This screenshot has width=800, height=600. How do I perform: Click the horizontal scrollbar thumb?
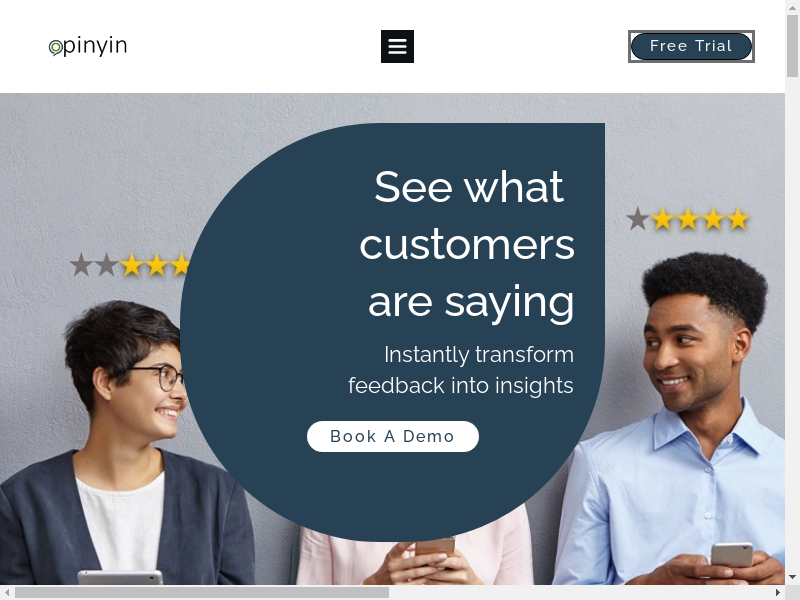[202, 592]
